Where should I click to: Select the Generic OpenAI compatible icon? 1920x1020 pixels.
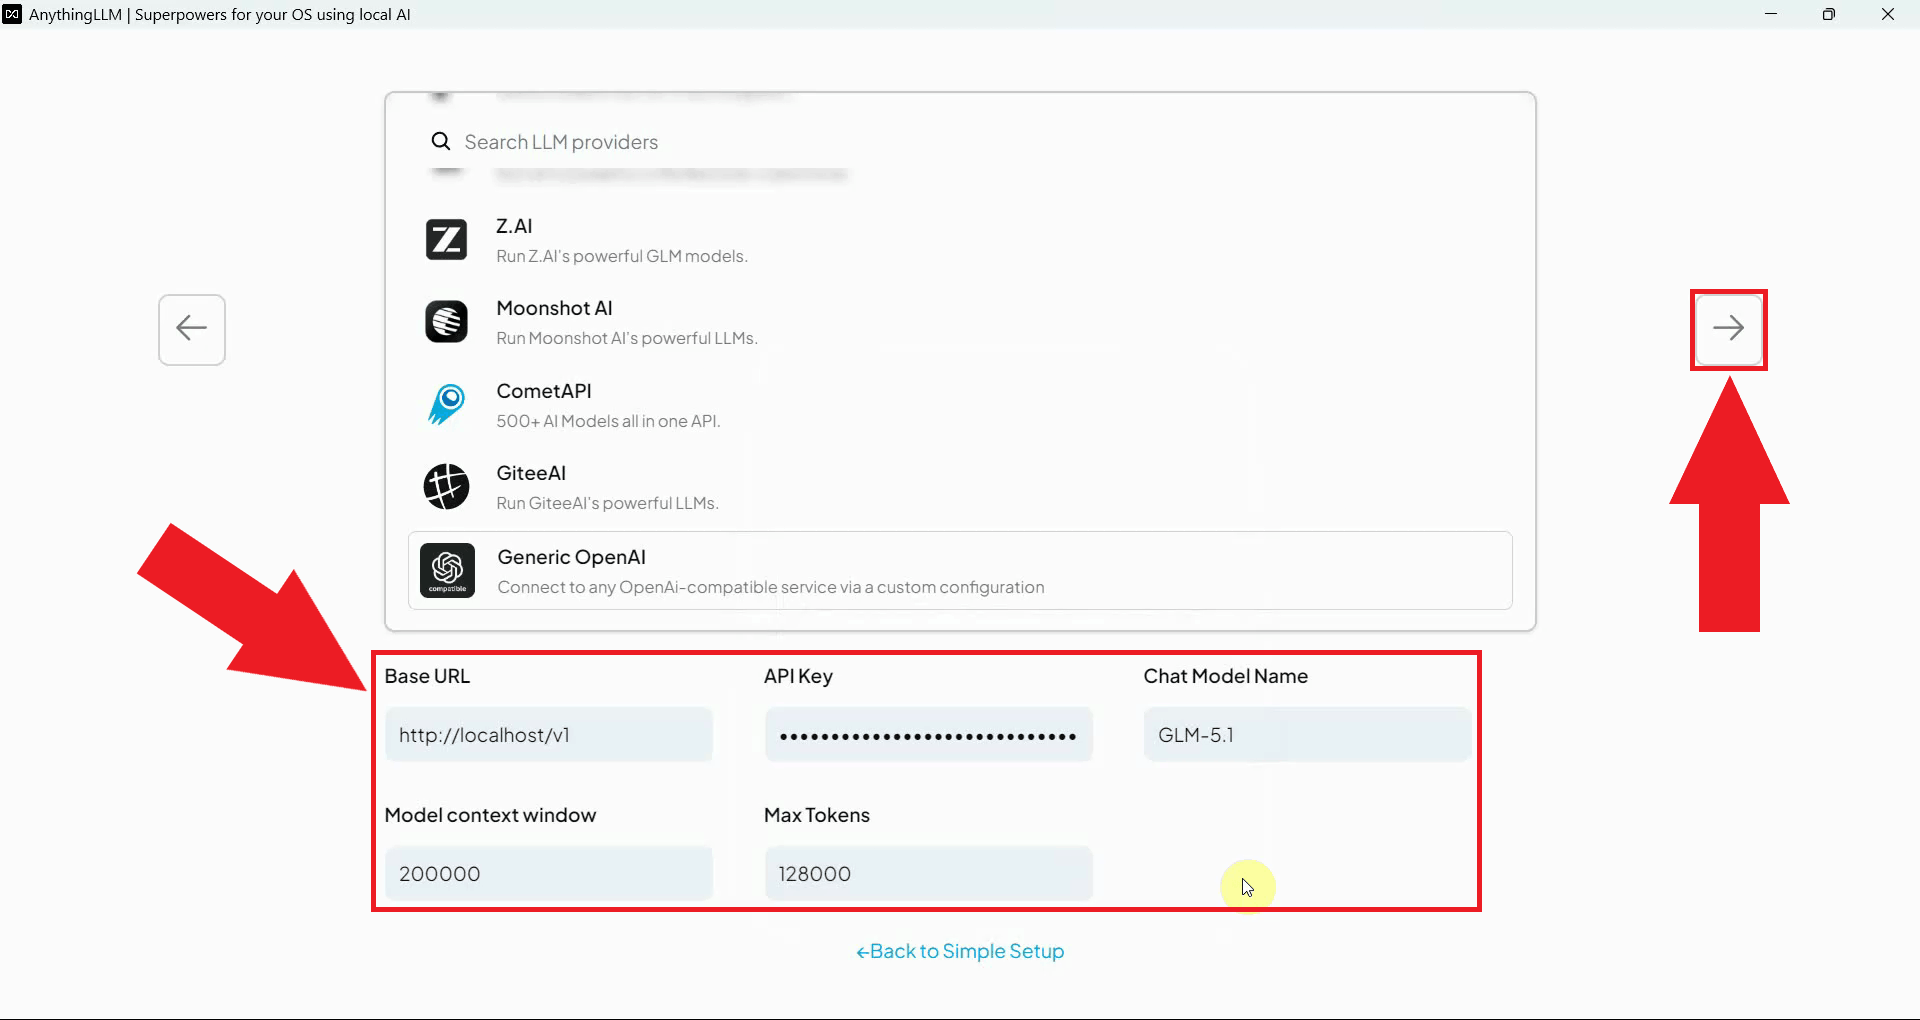click(x=447, y=570)
